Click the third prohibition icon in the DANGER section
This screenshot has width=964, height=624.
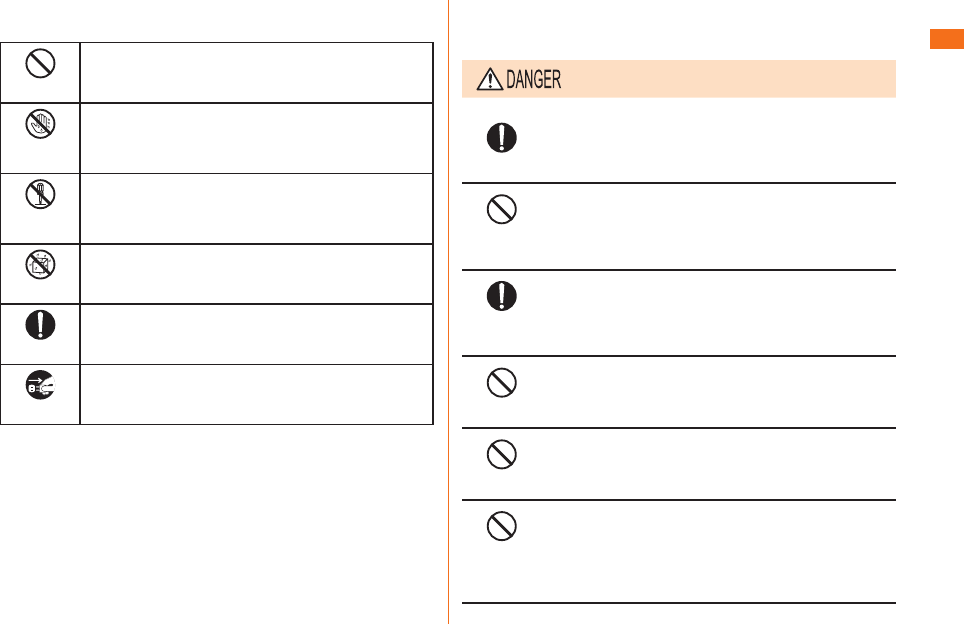click(x=502, y=455)
